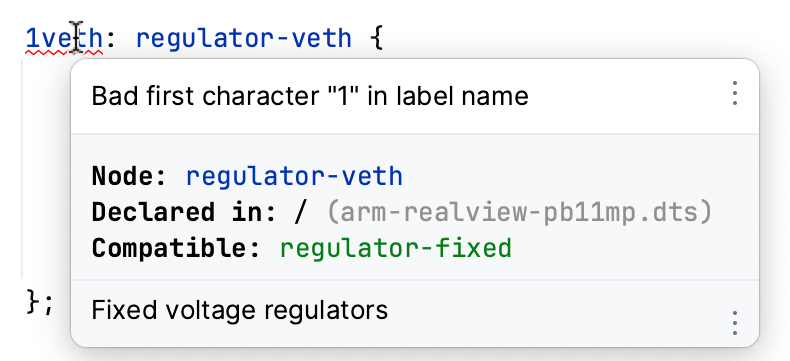
Task: Open arm-realview-pb11mp.dts declaration file reference
Action: pyautogui.click(x=519, y=212)
